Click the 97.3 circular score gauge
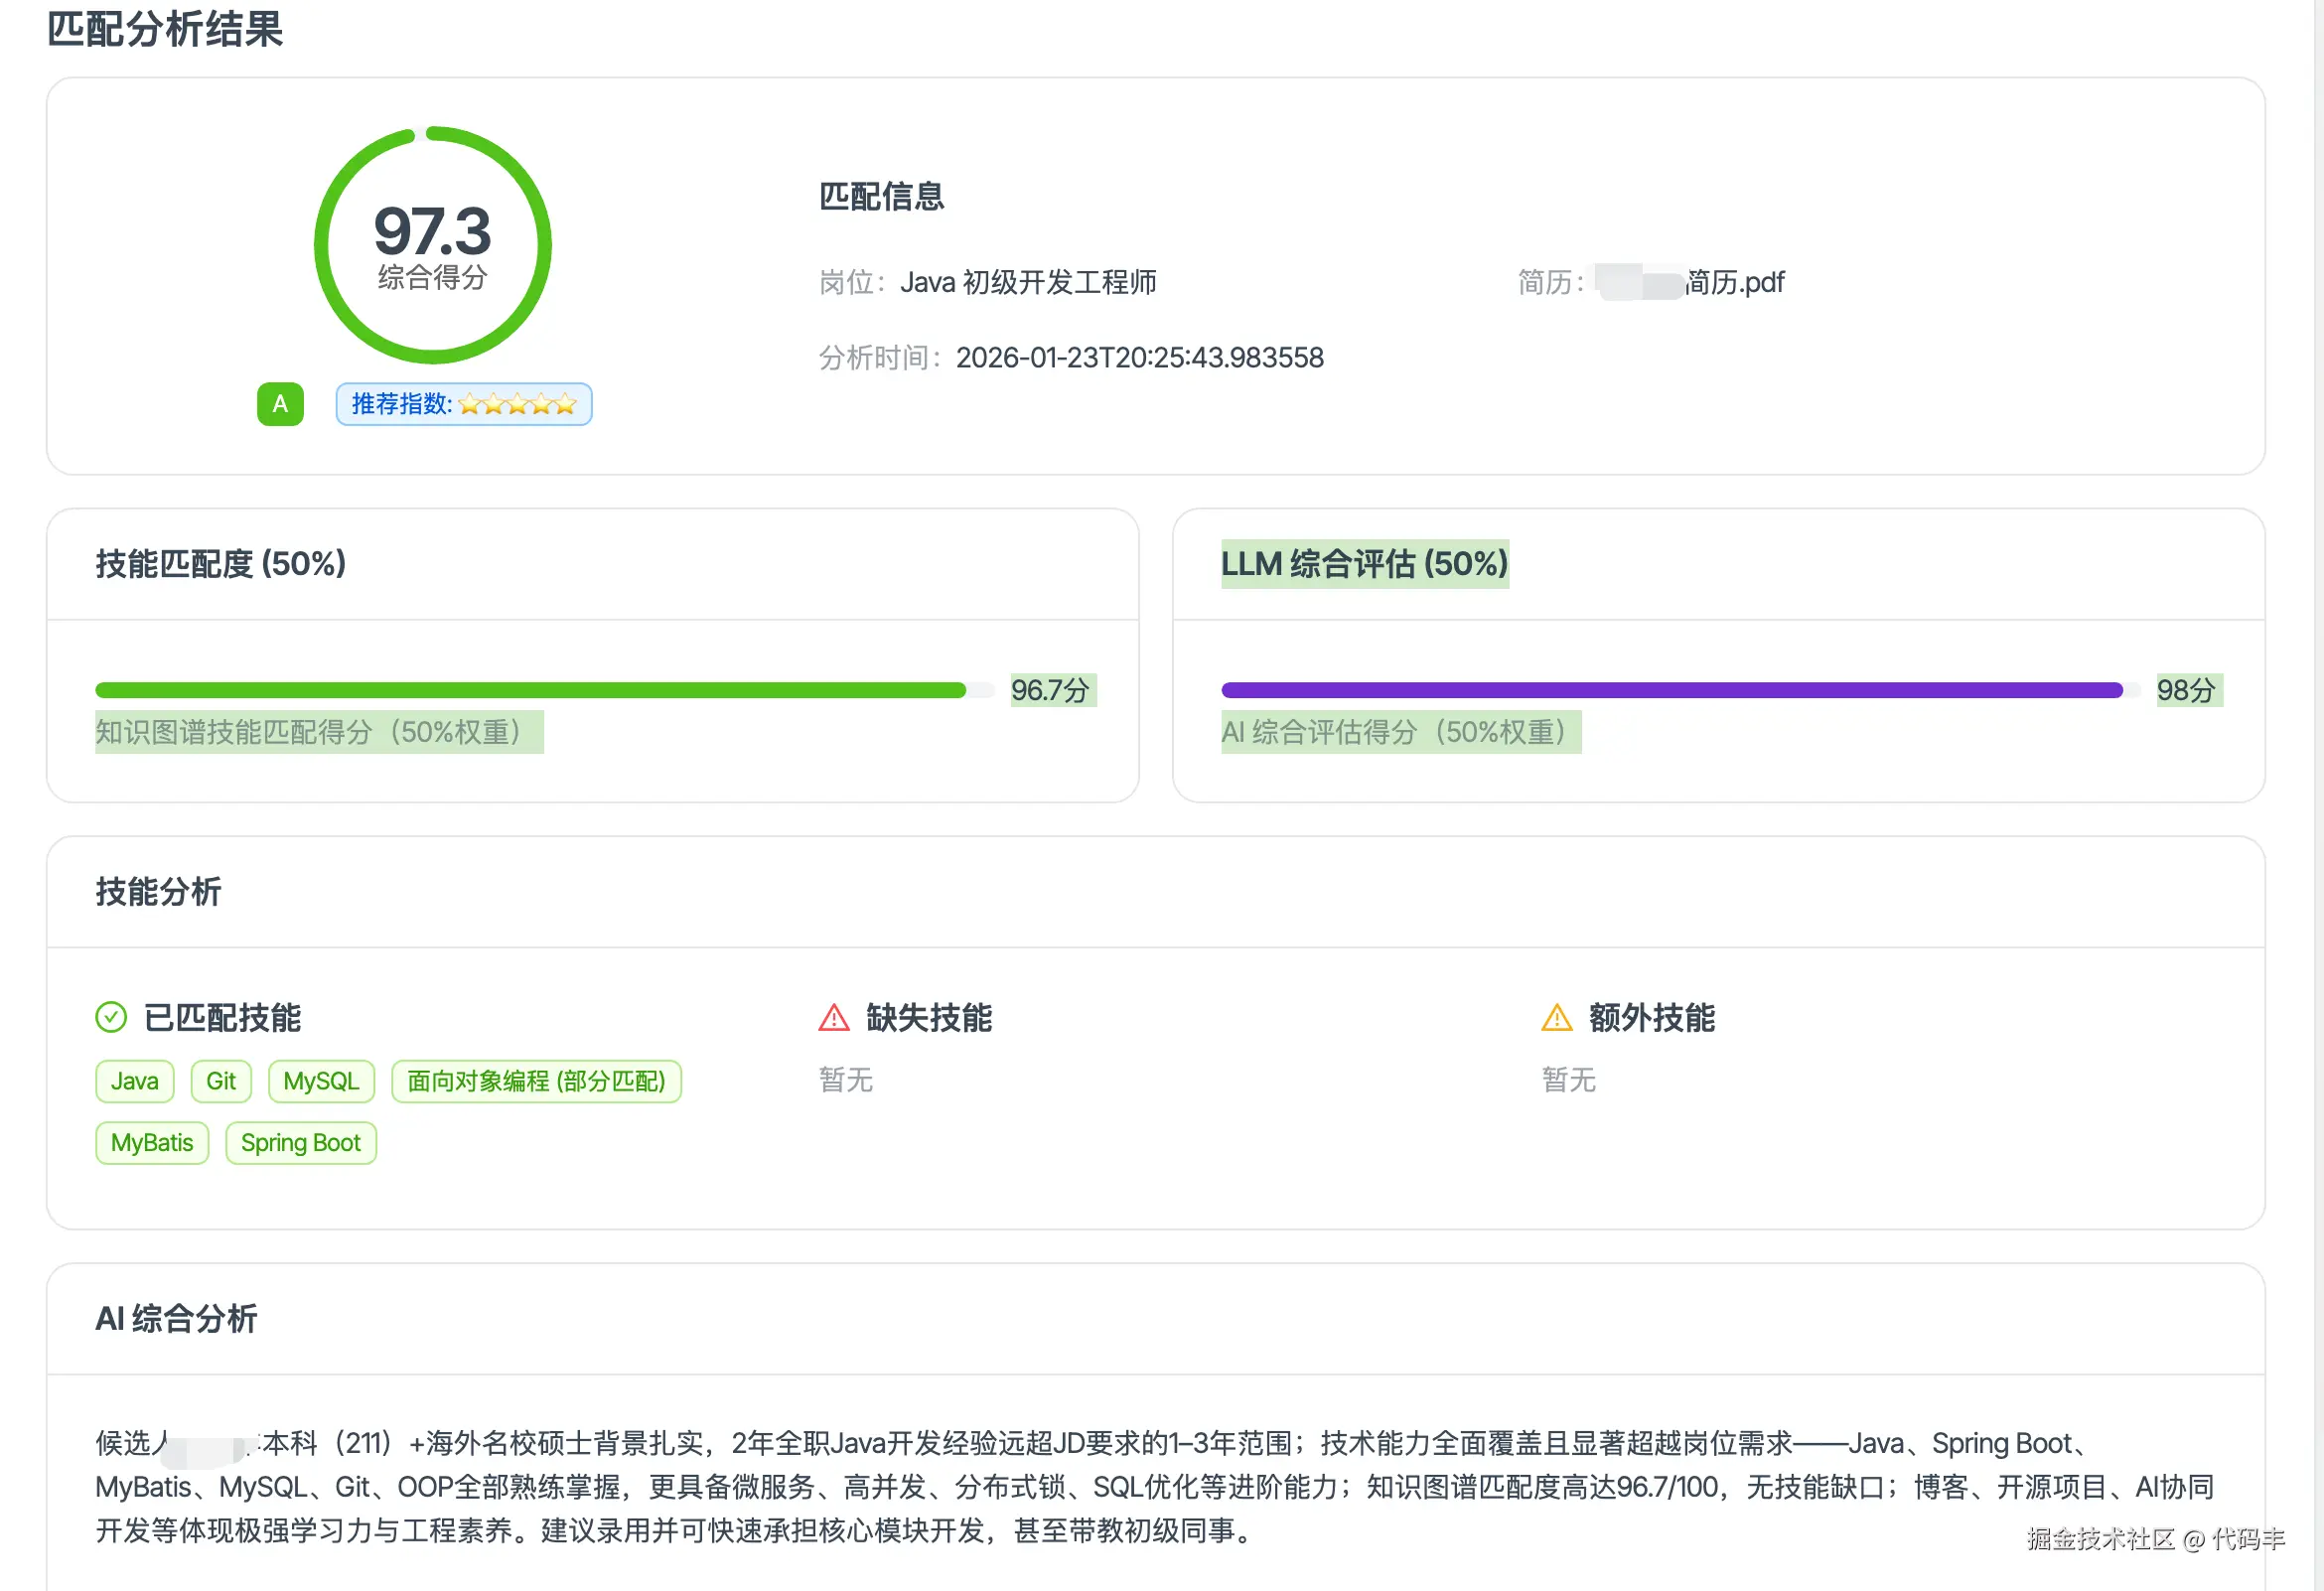The width and height of the screenshot is (2324, 1591). (433, 245)
